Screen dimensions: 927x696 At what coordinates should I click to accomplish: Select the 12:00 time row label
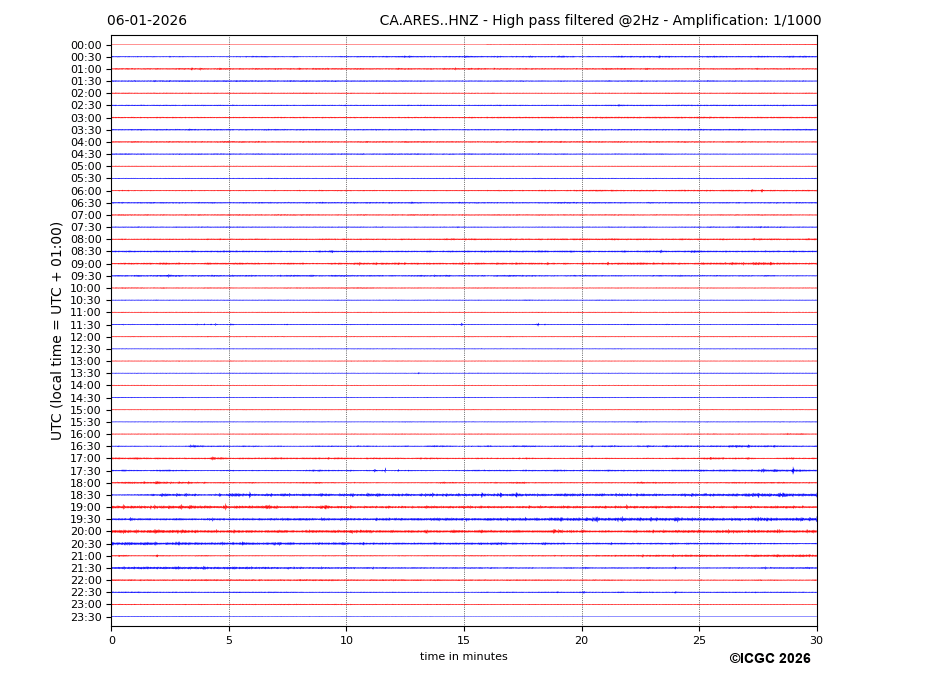pos(86,337)
